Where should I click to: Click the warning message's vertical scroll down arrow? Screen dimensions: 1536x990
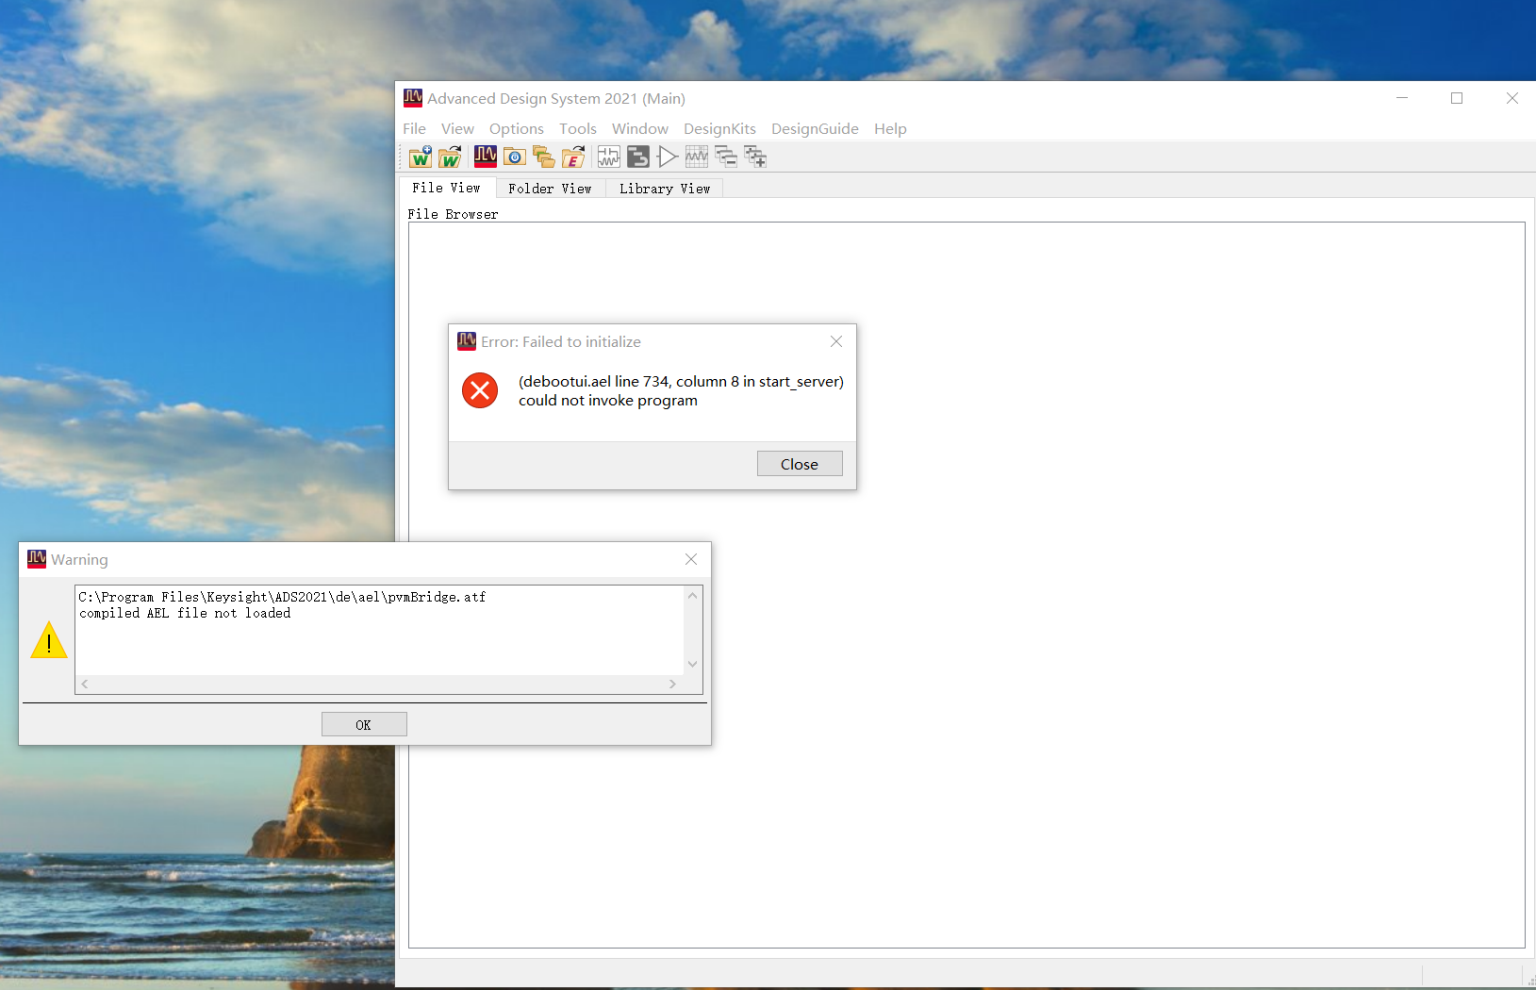pyautogui.click(x=692, y=664)
